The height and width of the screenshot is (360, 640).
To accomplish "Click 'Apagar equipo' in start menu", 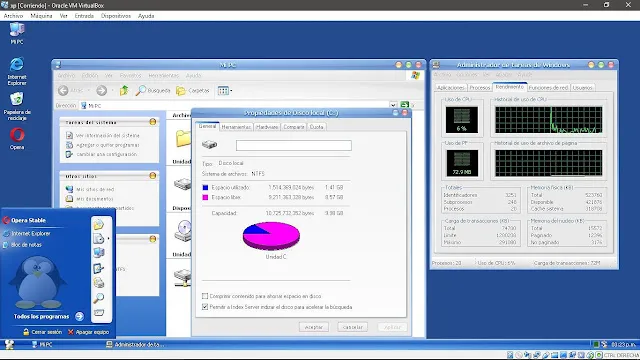I will [89, 332].
